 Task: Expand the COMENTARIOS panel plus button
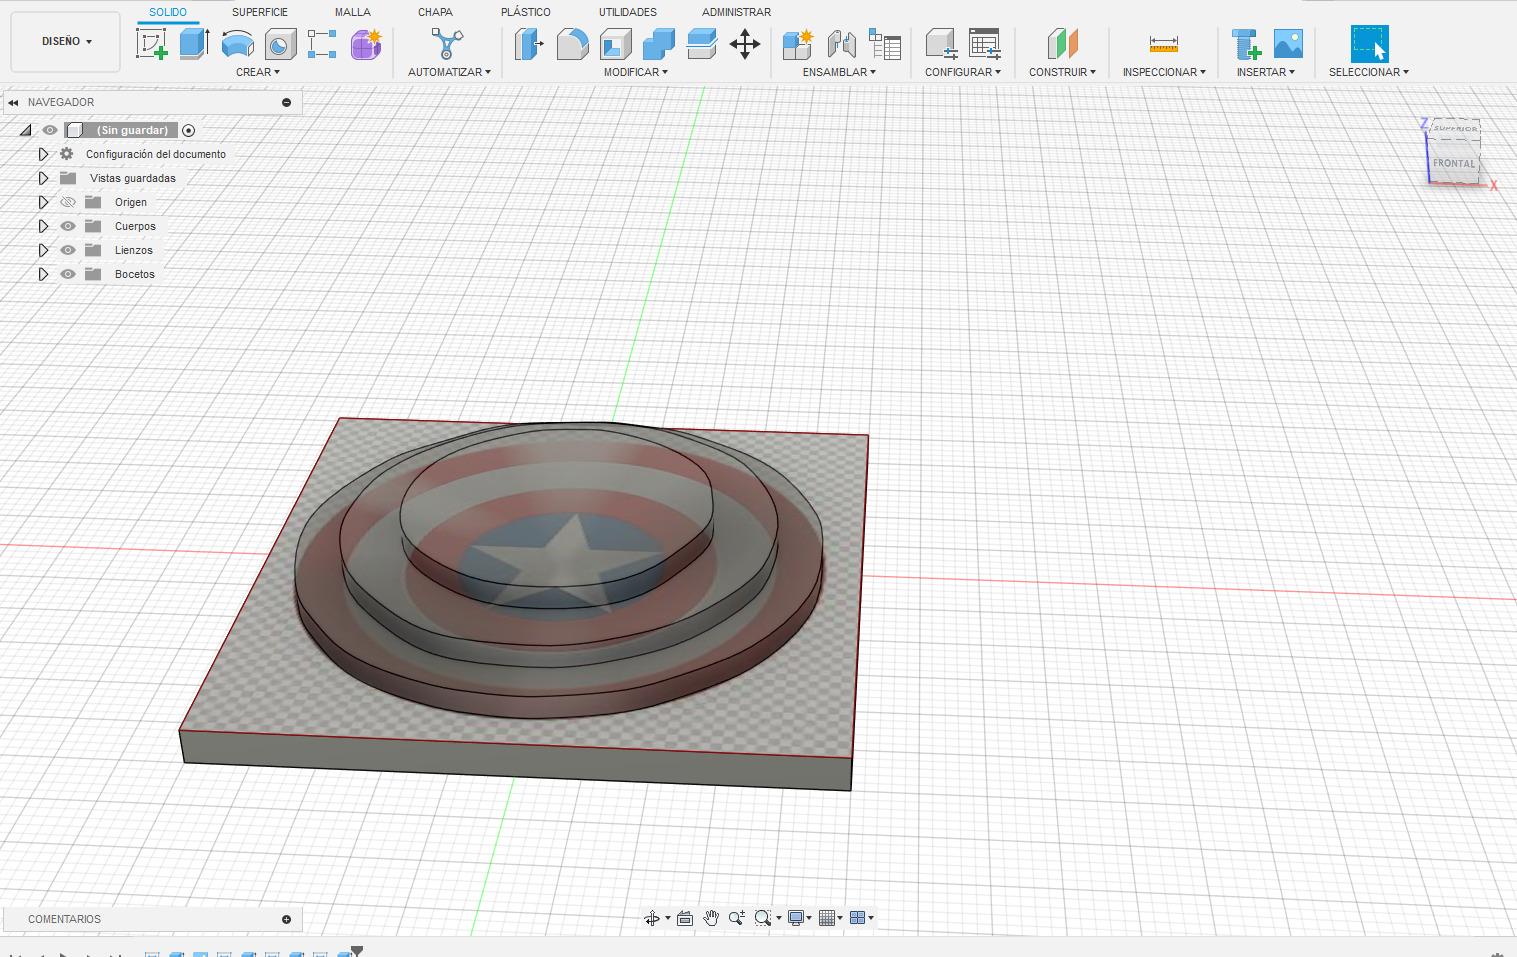pos(287,919)
